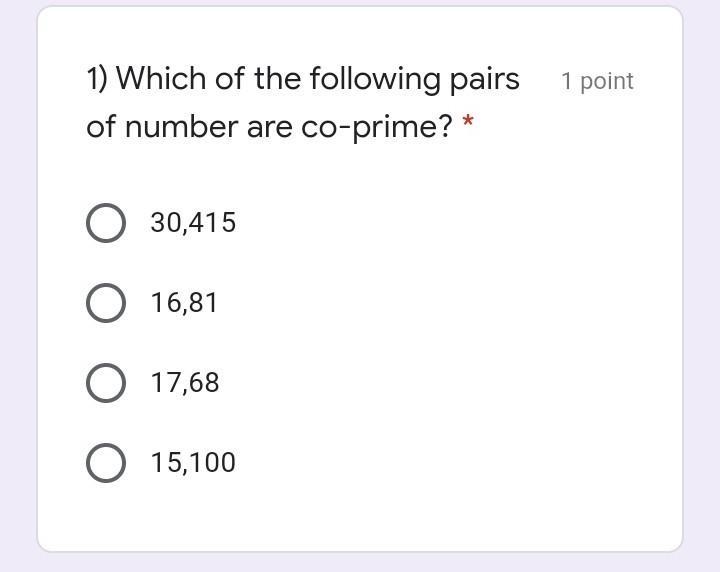Select the 15,100 radio button
Screen dimensions: 720x572
point(106,463)
